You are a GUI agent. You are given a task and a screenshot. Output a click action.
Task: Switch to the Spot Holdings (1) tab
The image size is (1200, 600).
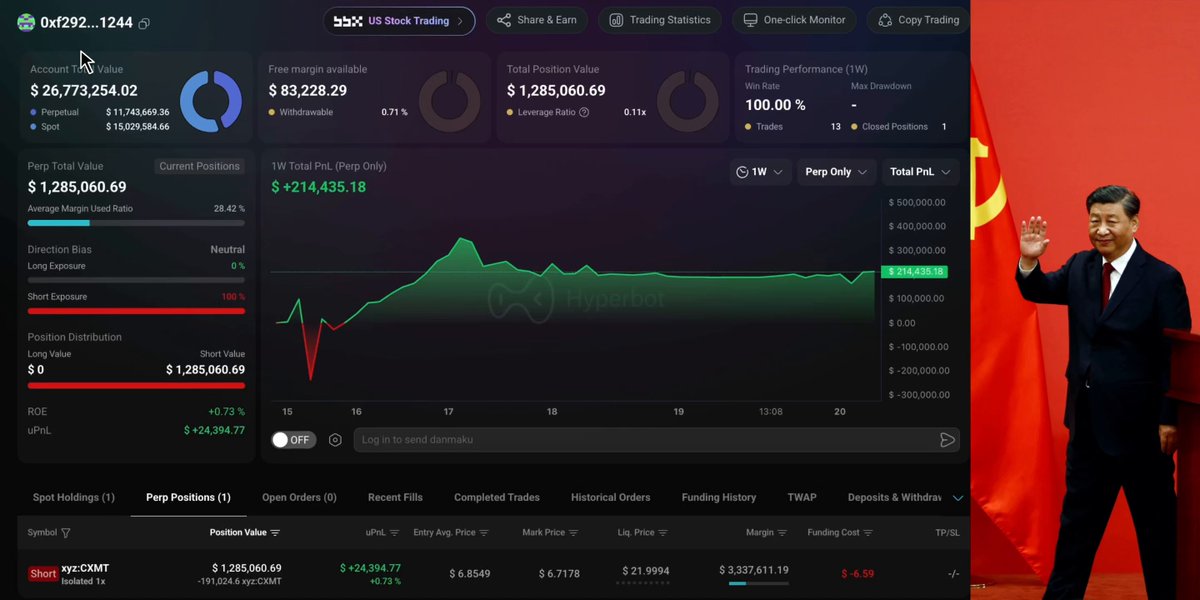tap(74, 497)
